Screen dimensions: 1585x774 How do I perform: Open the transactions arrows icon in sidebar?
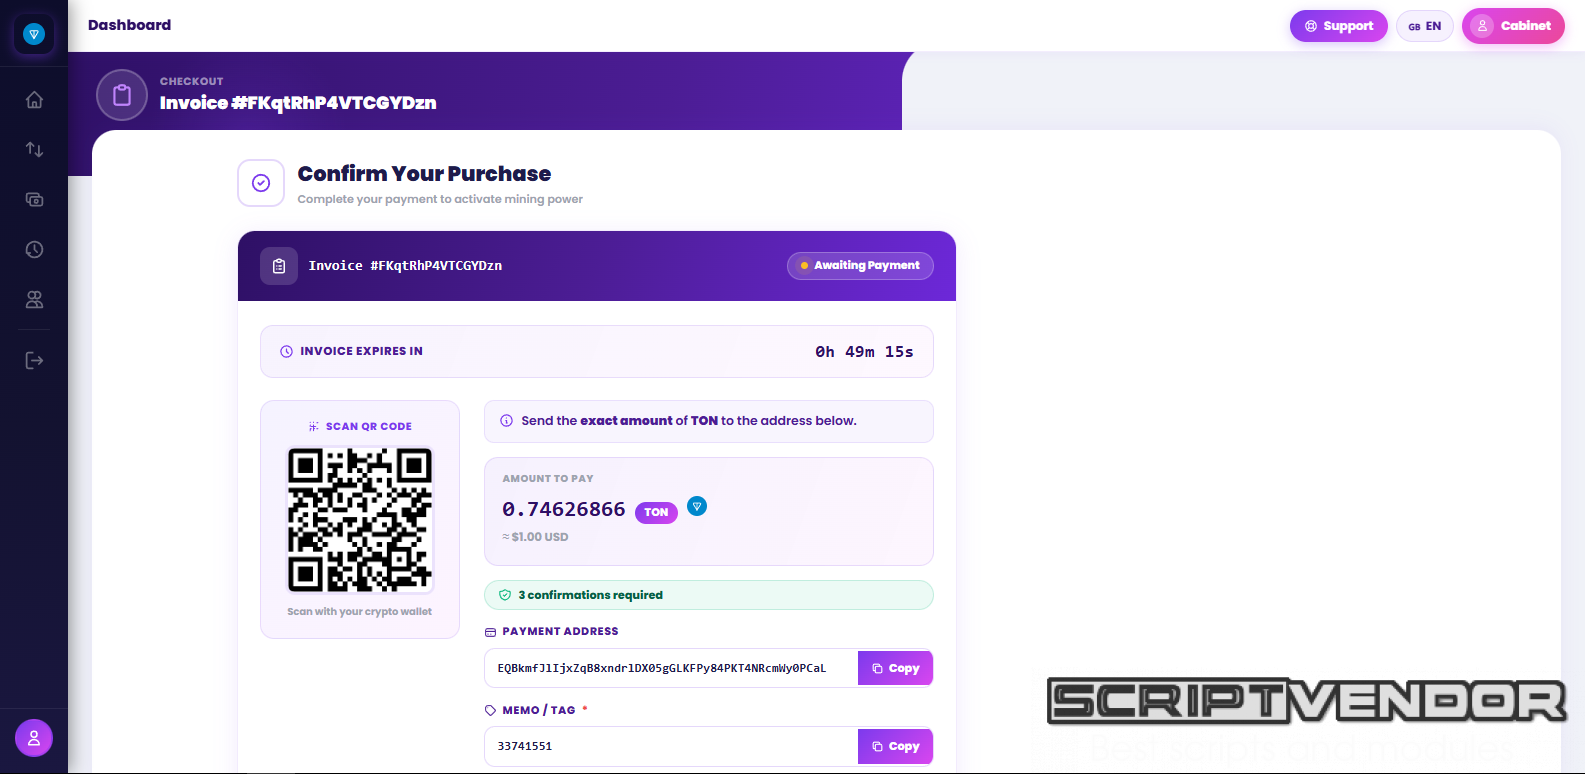(34, 150)
